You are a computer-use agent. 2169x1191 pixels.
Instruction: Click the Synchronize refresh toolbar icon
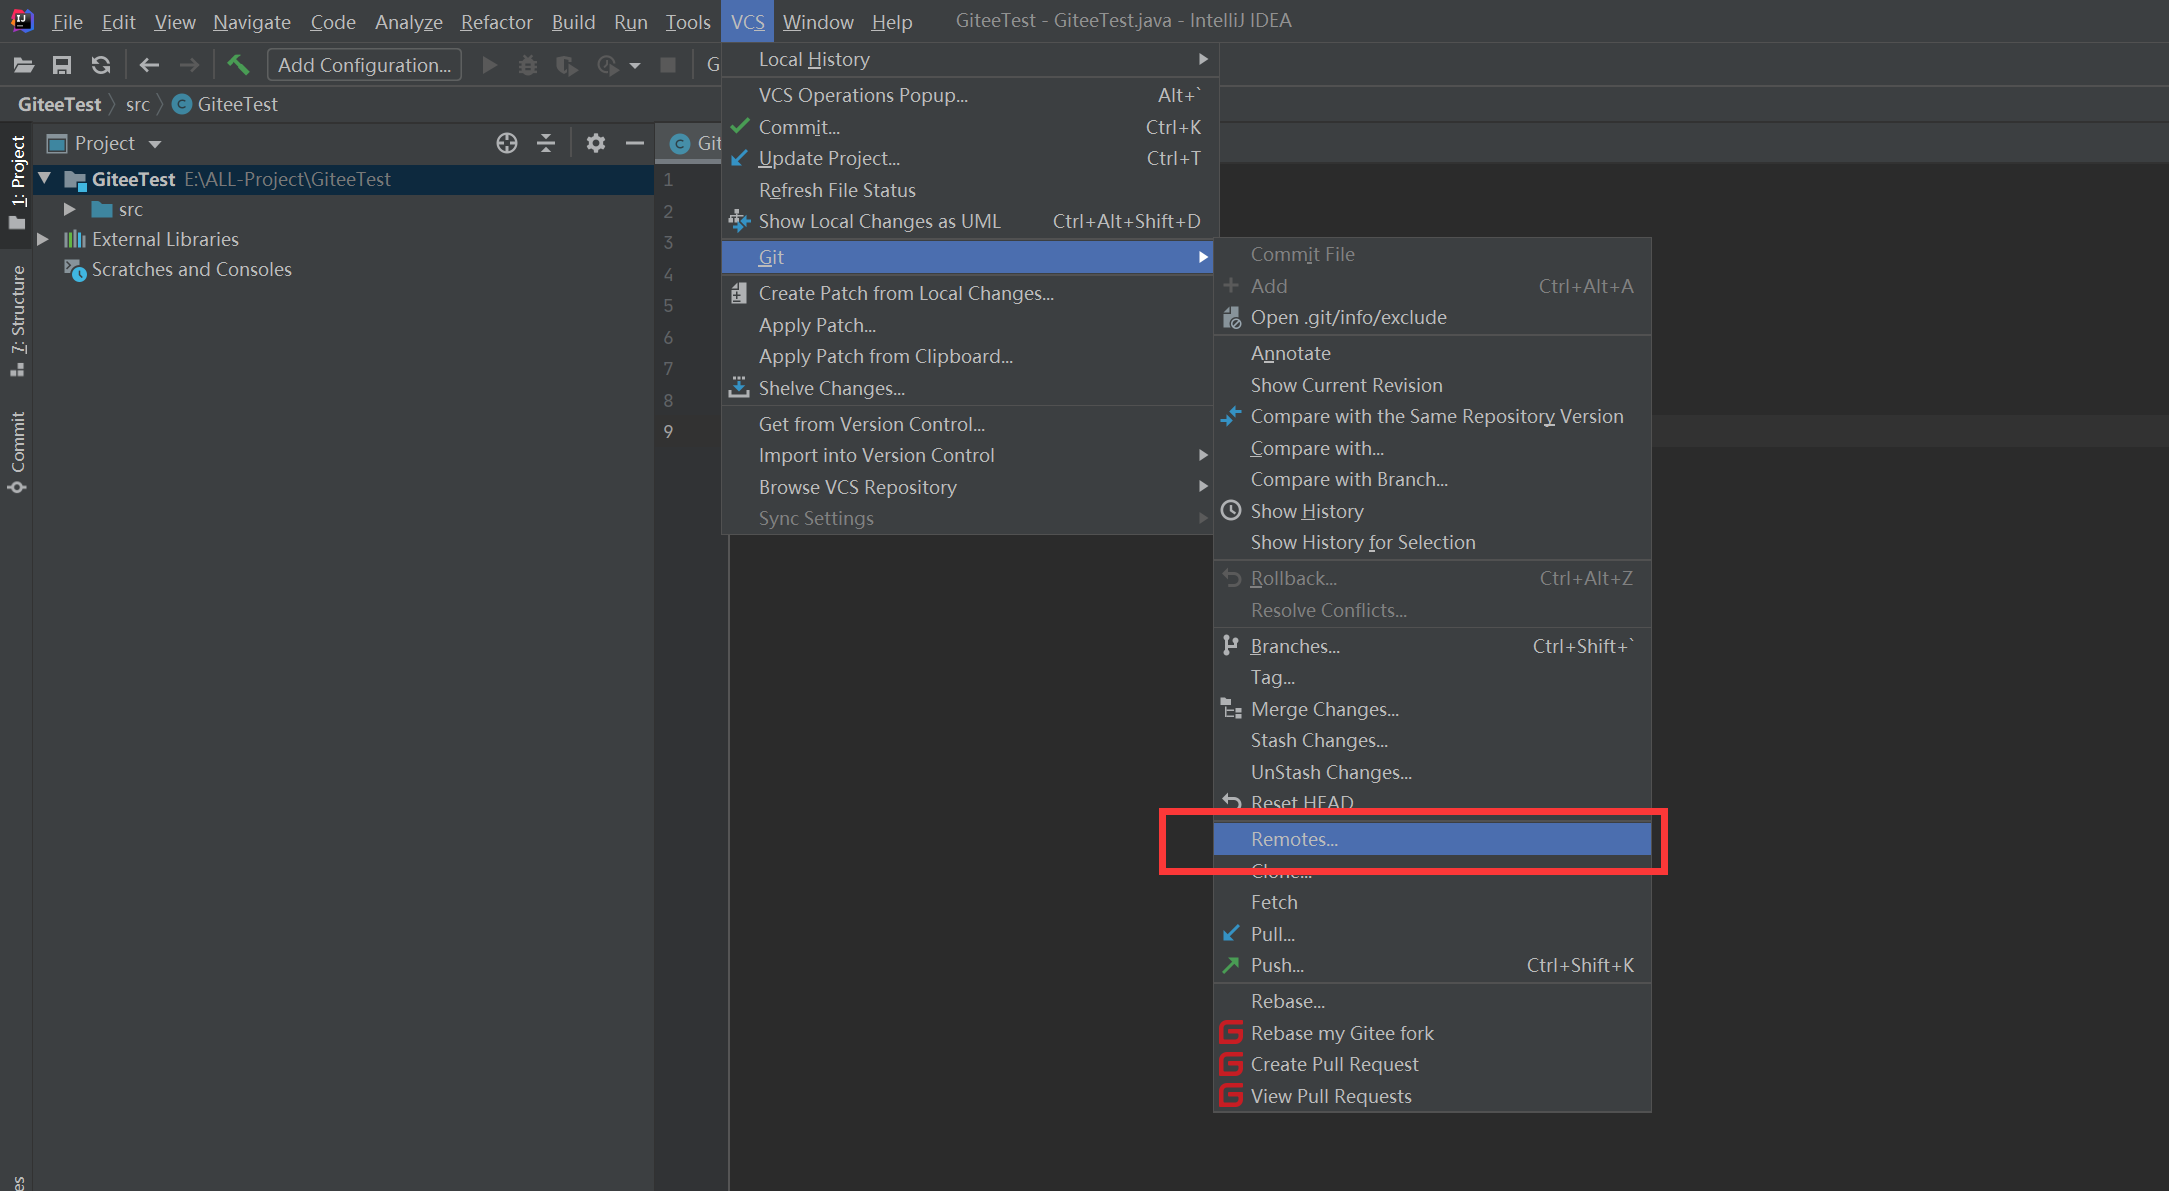pos(101,65)
